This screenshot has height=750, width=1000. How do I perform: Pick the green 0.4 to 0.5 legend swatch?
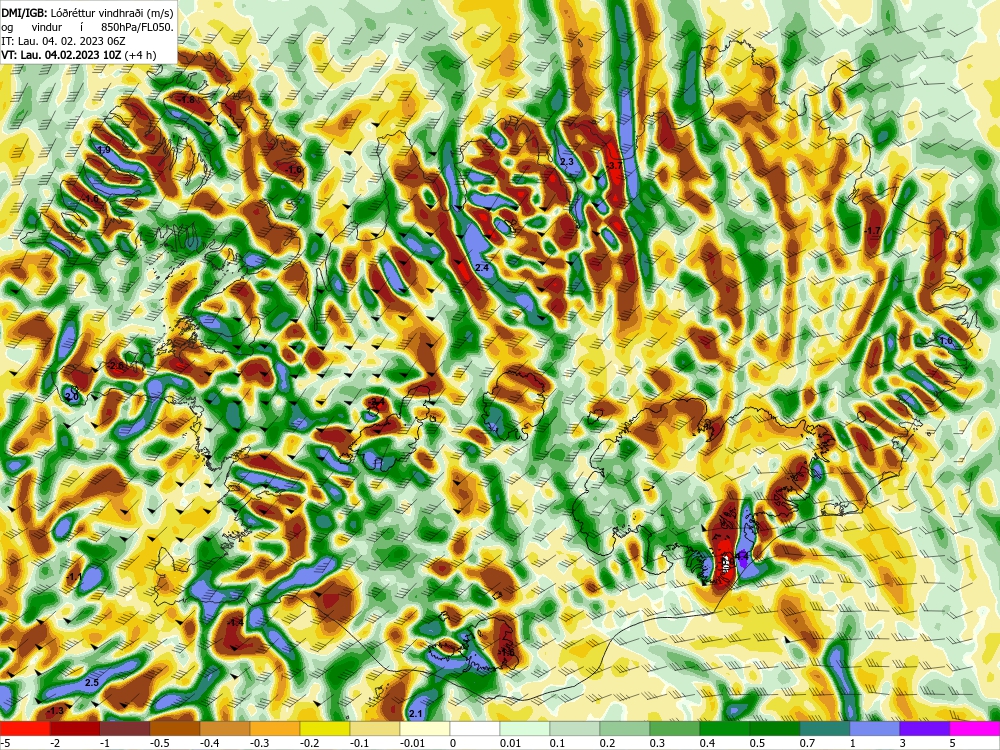(x=725, y=728)
